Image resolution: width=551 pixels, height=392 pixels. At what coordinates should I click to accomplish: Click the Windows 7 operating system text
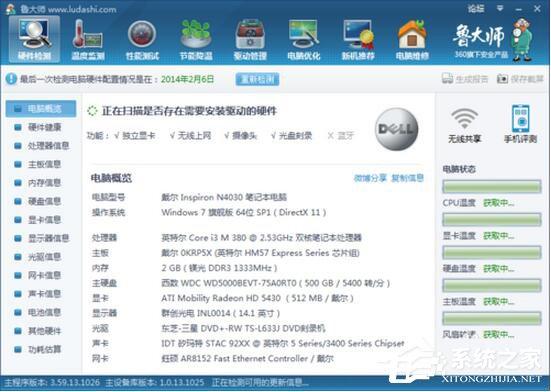pyautogui.click(x=244, y=213)
